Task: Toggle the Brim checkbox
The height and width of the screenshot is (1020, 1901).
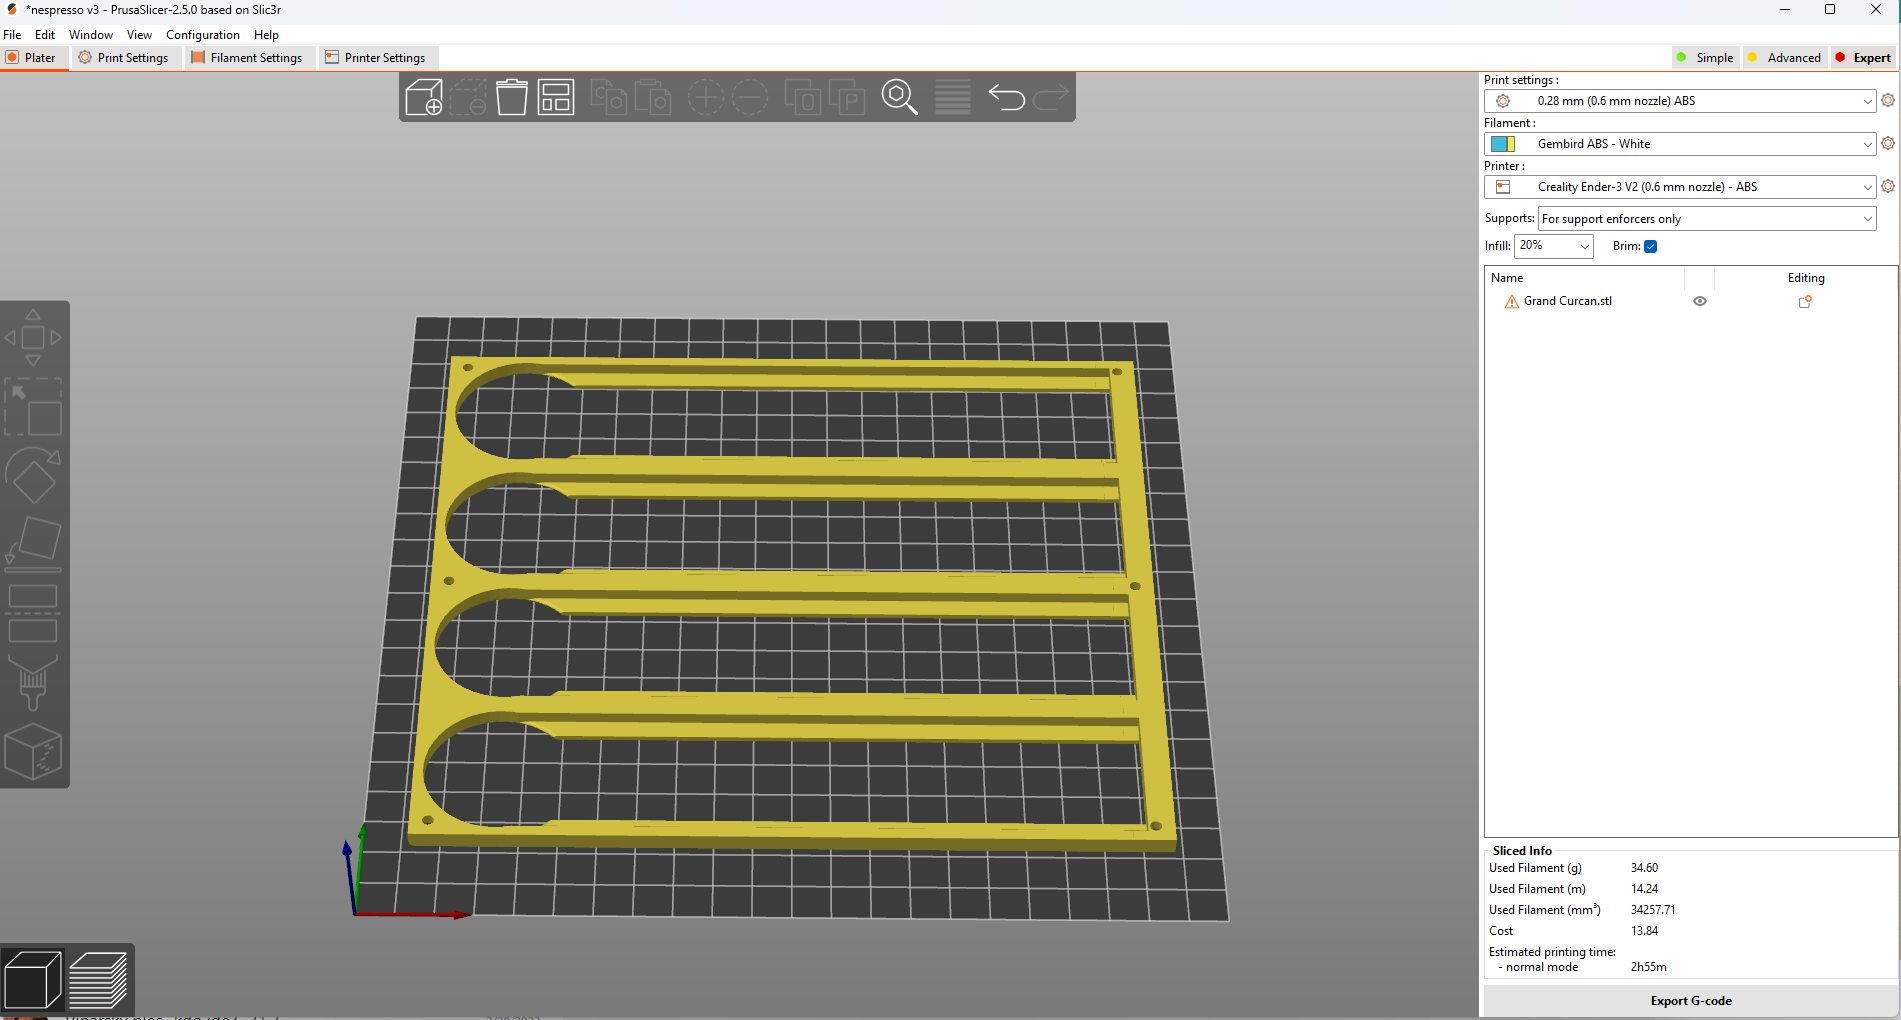Action: click(1651, 246)
